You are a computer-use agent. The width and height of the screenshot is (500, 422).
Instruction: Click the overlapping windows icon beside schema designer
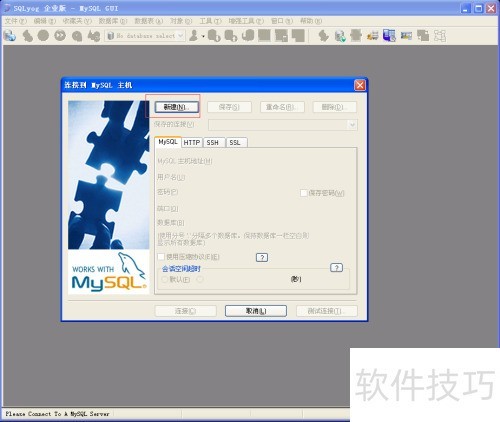pyautogui.click(x=423, y=36)
